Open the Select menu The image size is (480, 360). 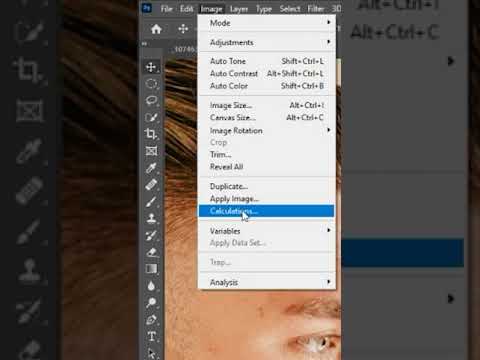pyautogui.click(x=290, y=9)
